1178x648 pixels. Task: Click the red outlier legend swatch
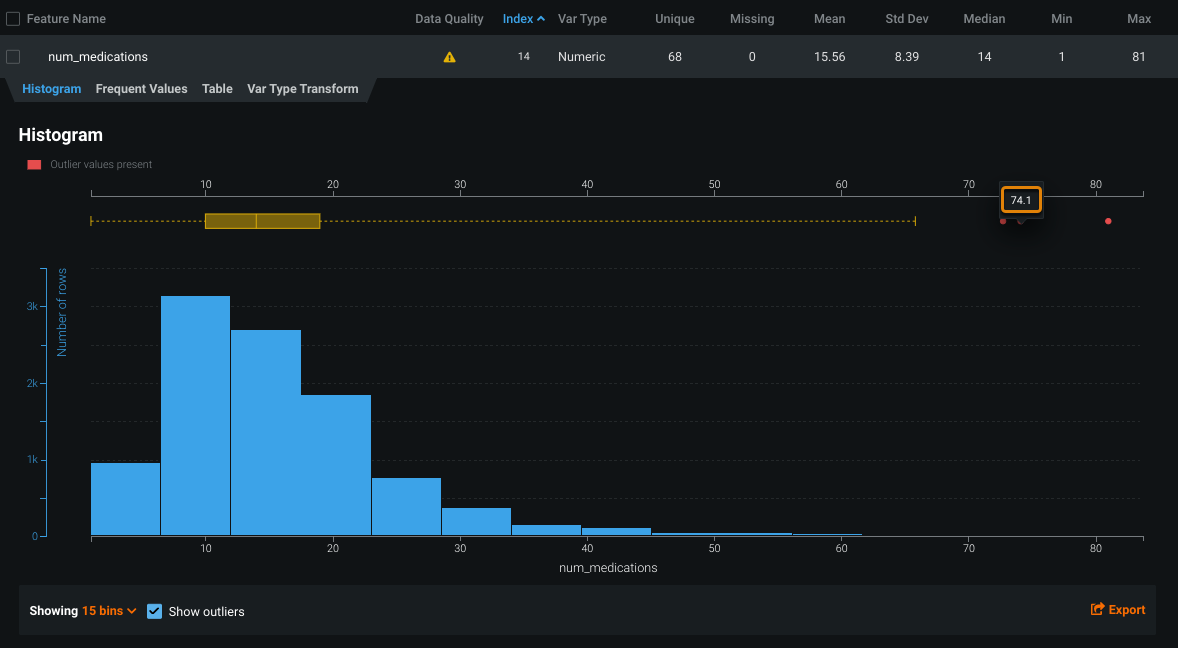(x=34, y=165)
